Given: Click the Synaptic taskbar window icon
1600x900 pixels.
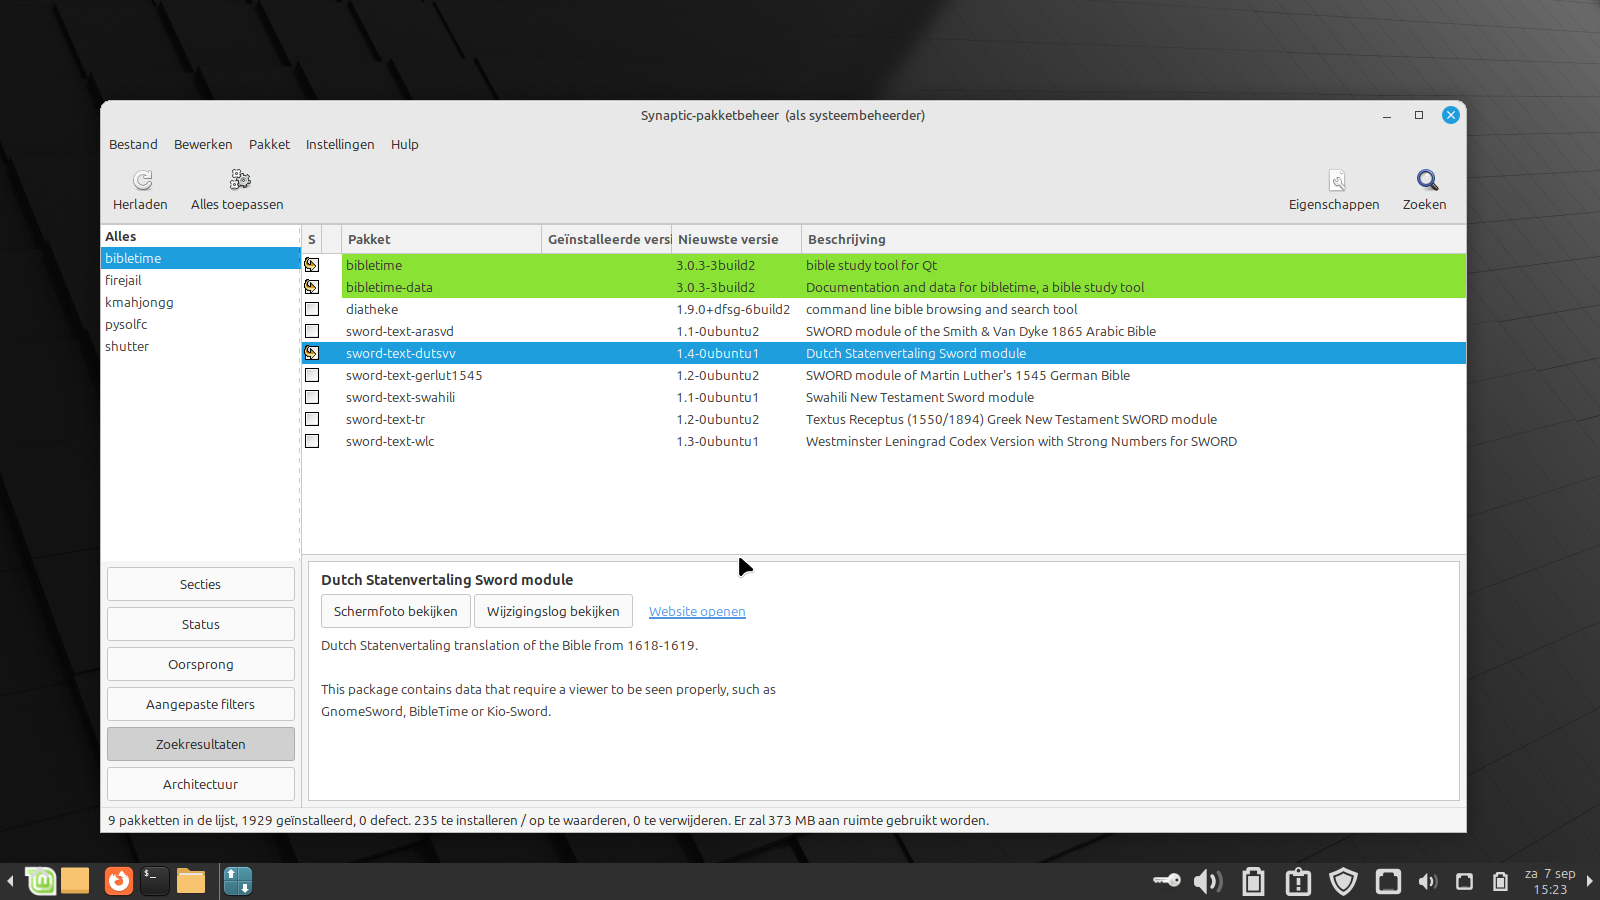Looking at the screenshot, I should tap(238, 881).
